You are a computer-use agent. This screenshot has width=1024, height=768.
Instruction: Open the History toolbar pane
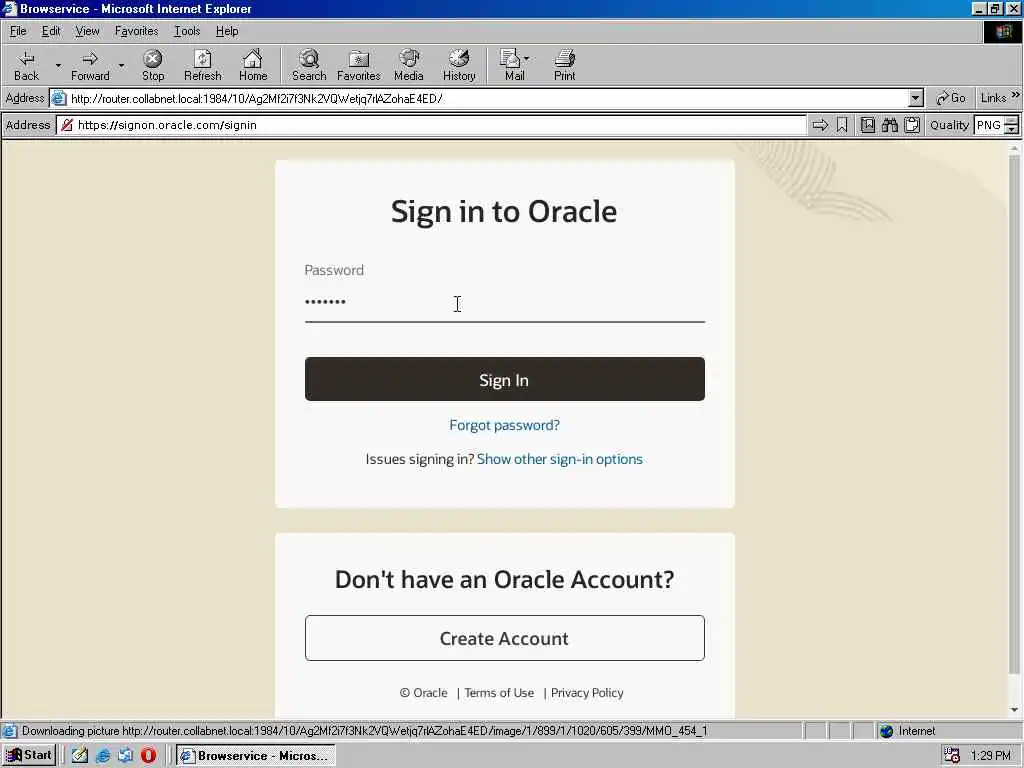pos(459,65)
